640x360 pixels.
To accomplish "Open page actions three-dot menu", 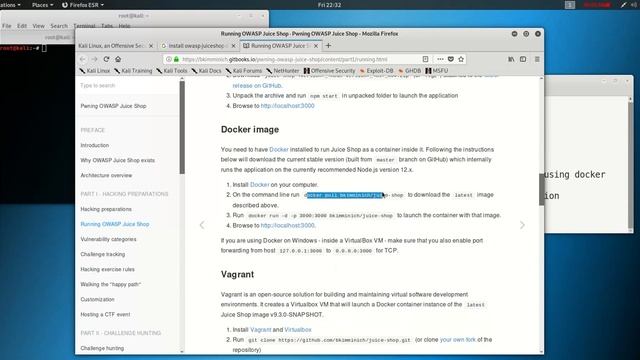I will point(440,59).
